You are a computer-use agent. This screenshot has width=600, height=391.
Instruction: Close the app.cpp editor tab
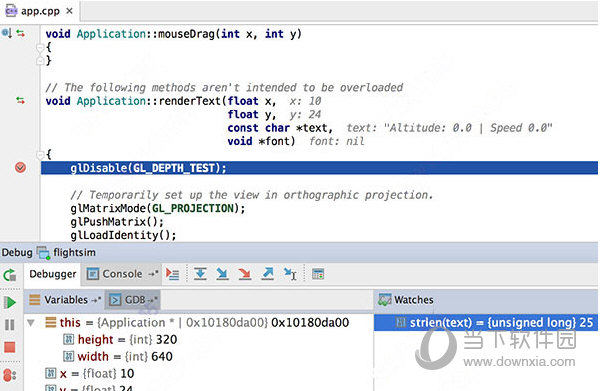click(69, 11)
